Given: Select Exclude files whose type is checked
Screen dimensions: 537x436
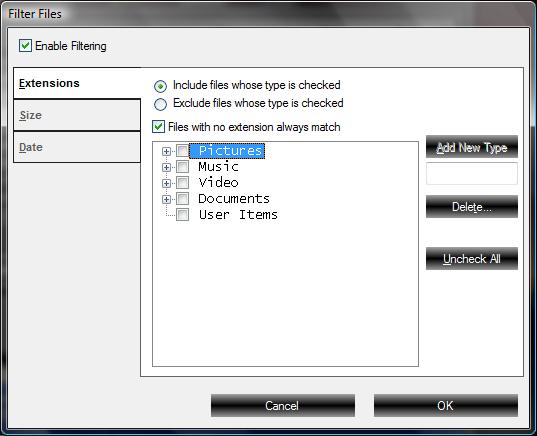Looking at the screenshot, I should pyautogui.click(x=160, y=104).
